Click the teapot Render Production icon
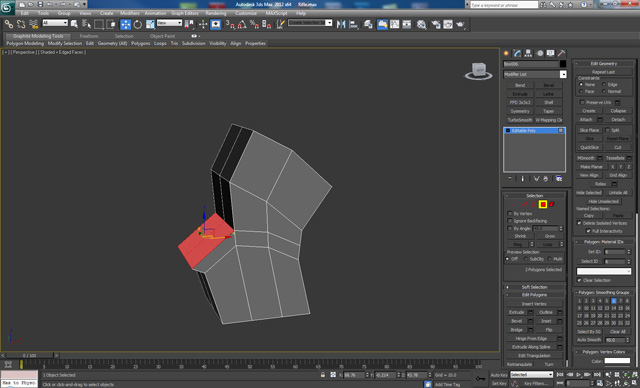The image size is (640, 388). (460, 24)
